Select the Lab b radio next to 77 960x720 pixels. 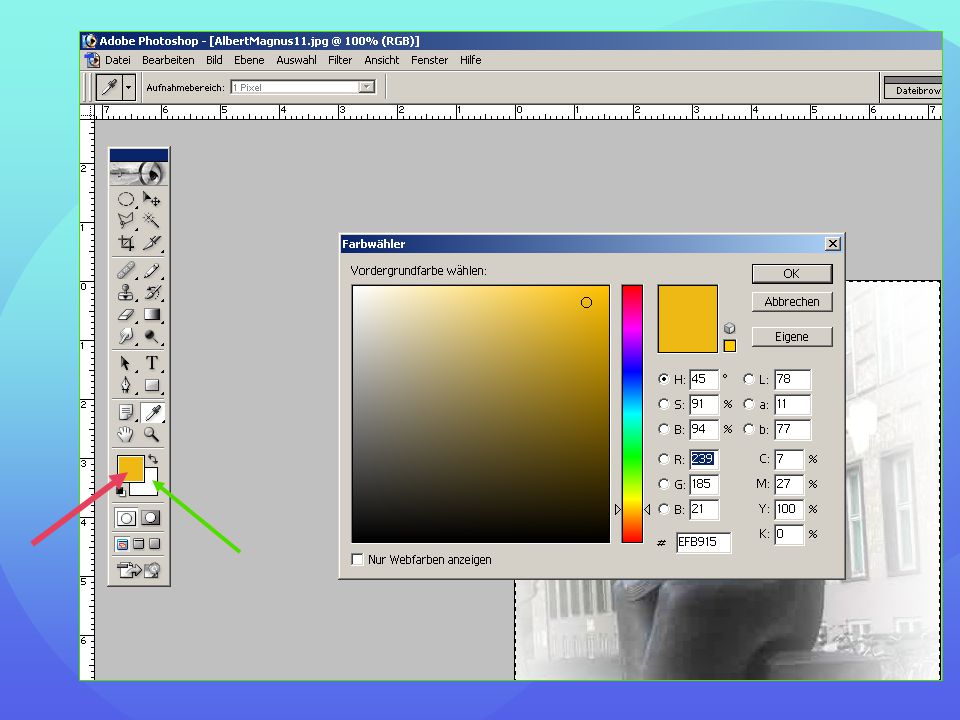(x=748, y=429)
